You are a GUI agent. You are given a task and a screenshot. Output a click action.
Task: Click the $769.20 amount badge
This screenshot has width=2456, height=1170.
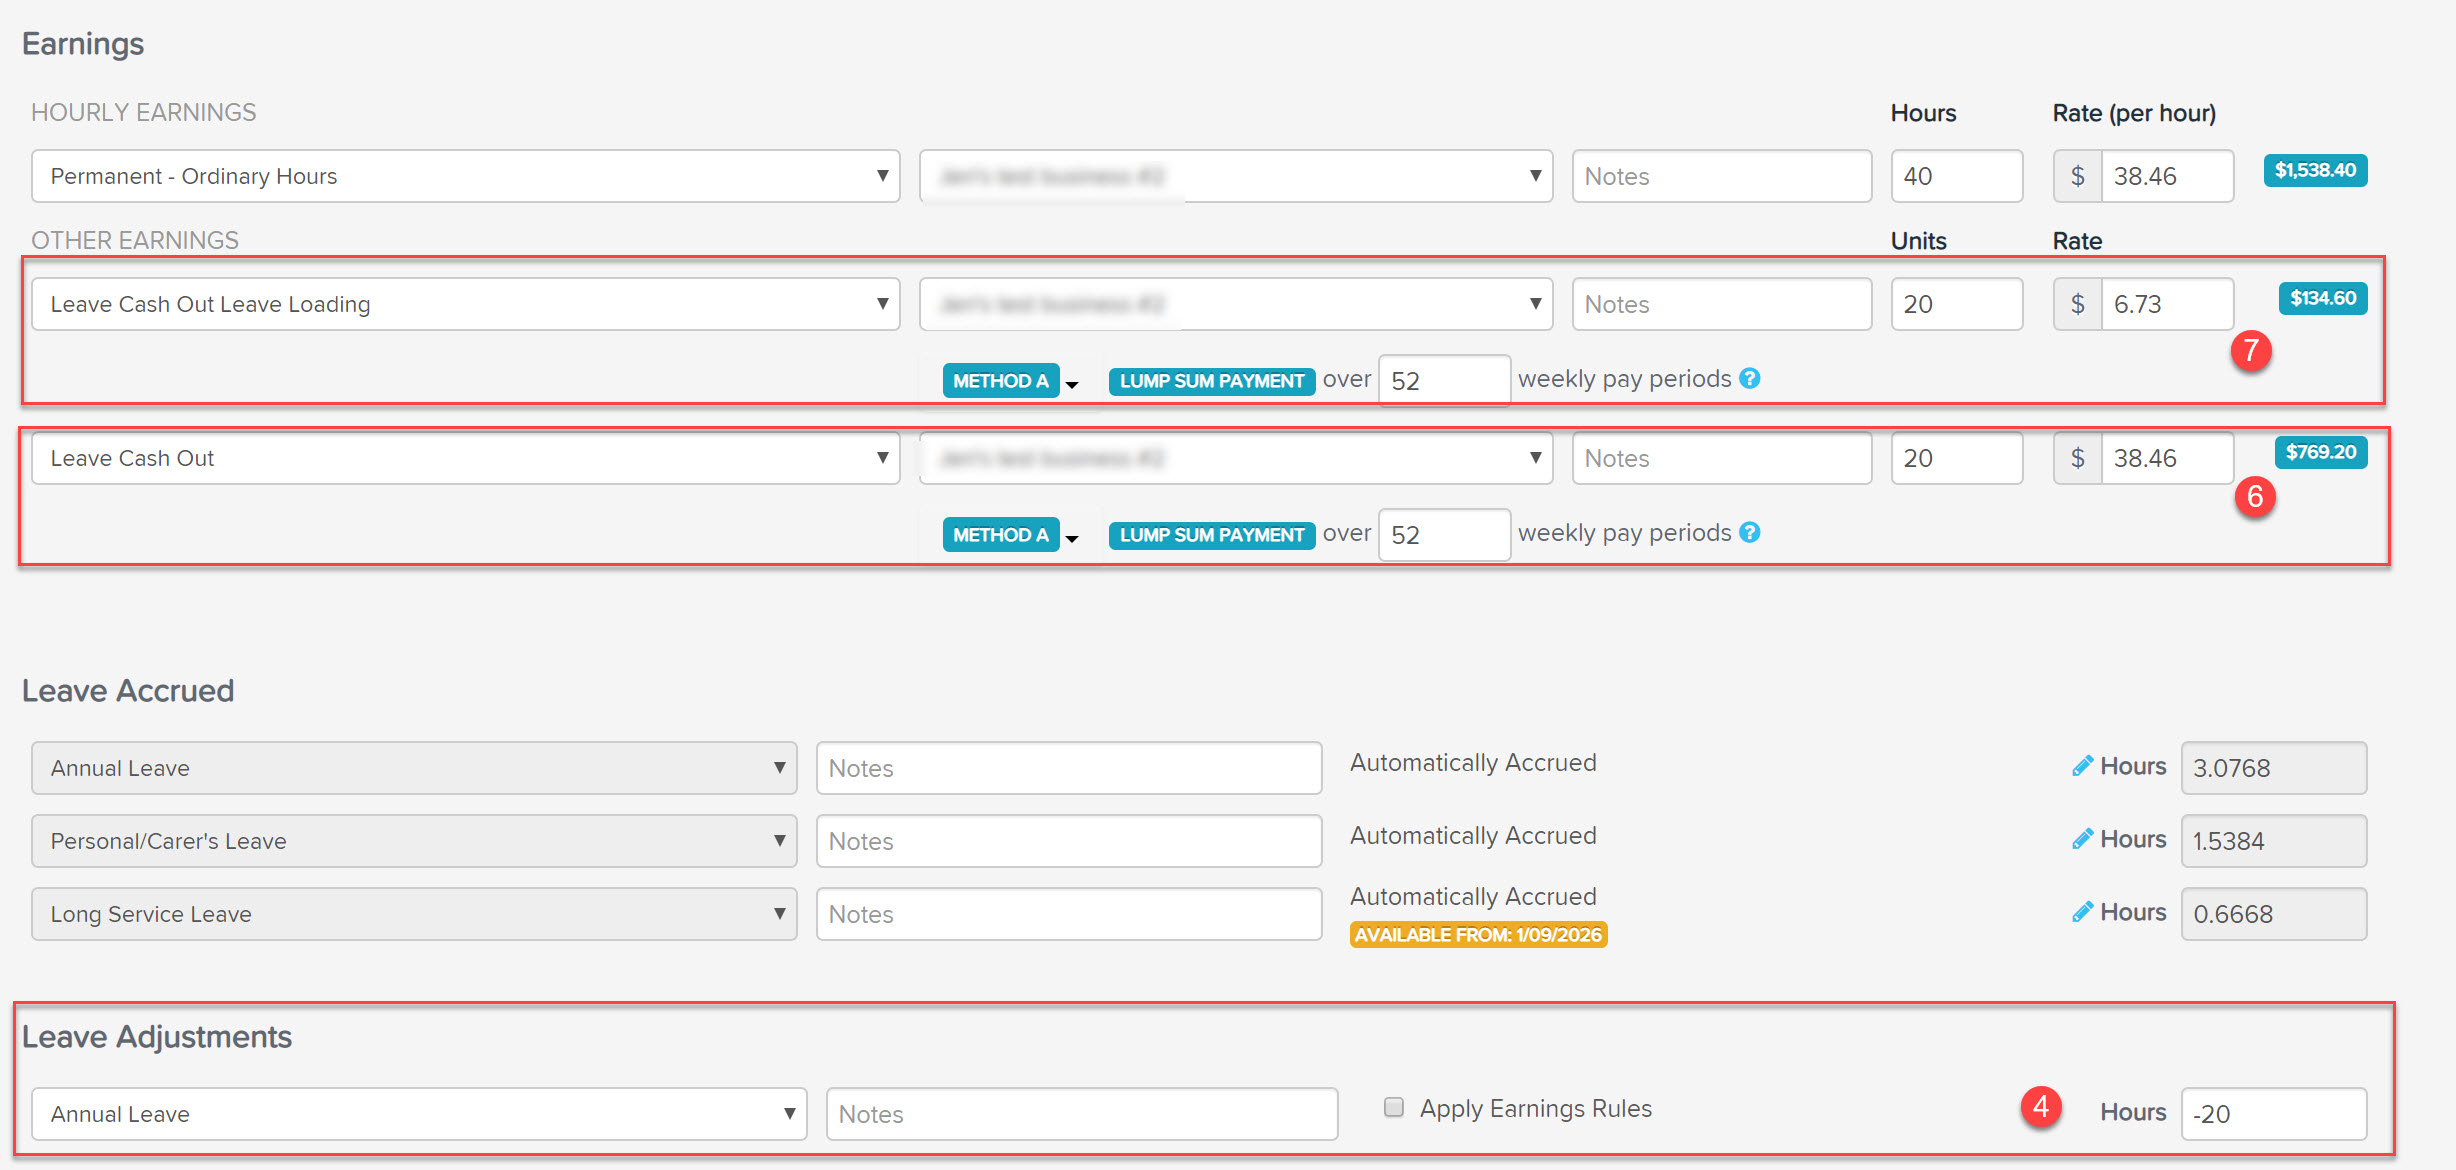pos(2320,452)
